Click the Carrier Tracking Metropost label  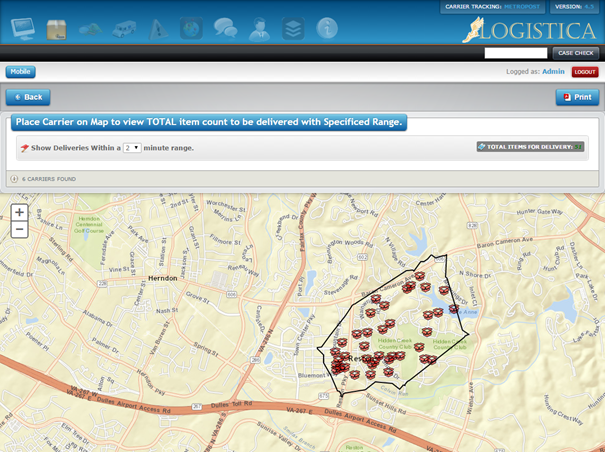pyautogui.click(x=492, y=7)
